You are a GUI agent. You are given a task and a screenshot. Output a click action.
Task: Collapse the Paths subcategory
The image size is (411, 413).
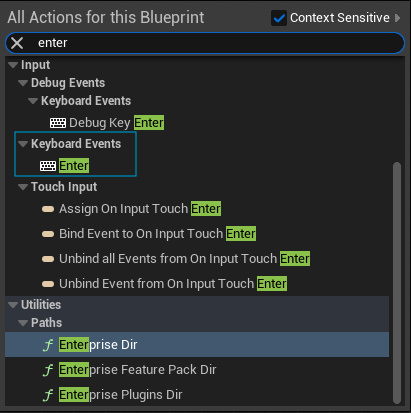pos(23,323)
